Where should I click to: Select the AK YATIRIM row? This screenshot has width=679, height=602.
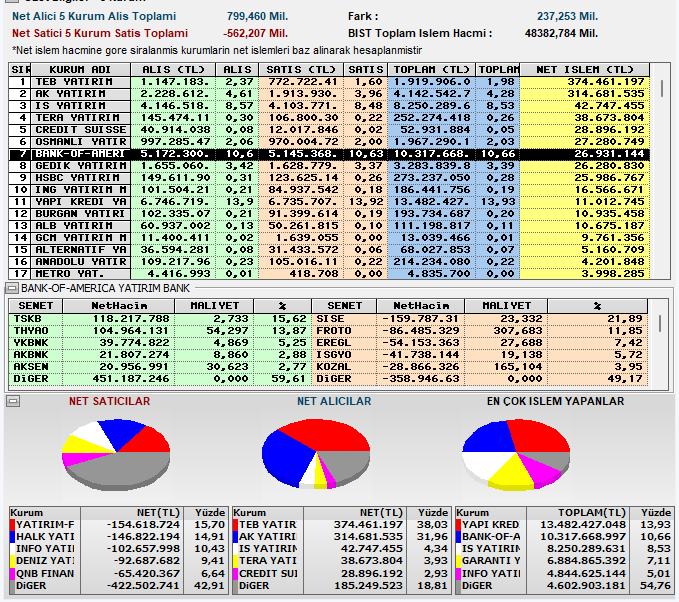(x=329, y=94)
